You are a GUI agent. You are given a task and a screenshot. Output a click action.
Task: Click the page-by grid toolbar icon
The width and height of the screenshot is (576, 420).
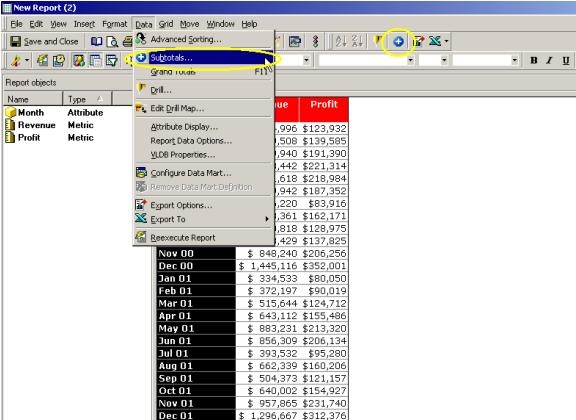click(95, 60)
